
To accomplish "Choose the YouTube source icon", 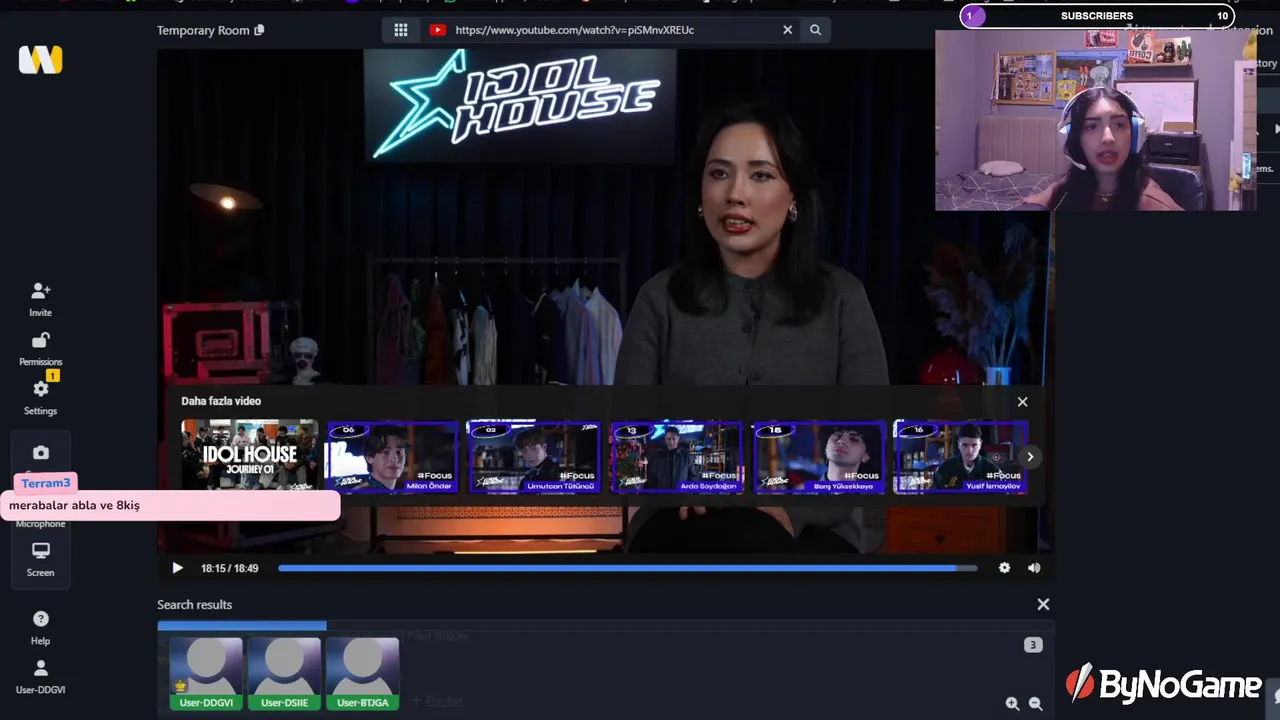I will 437,30.
